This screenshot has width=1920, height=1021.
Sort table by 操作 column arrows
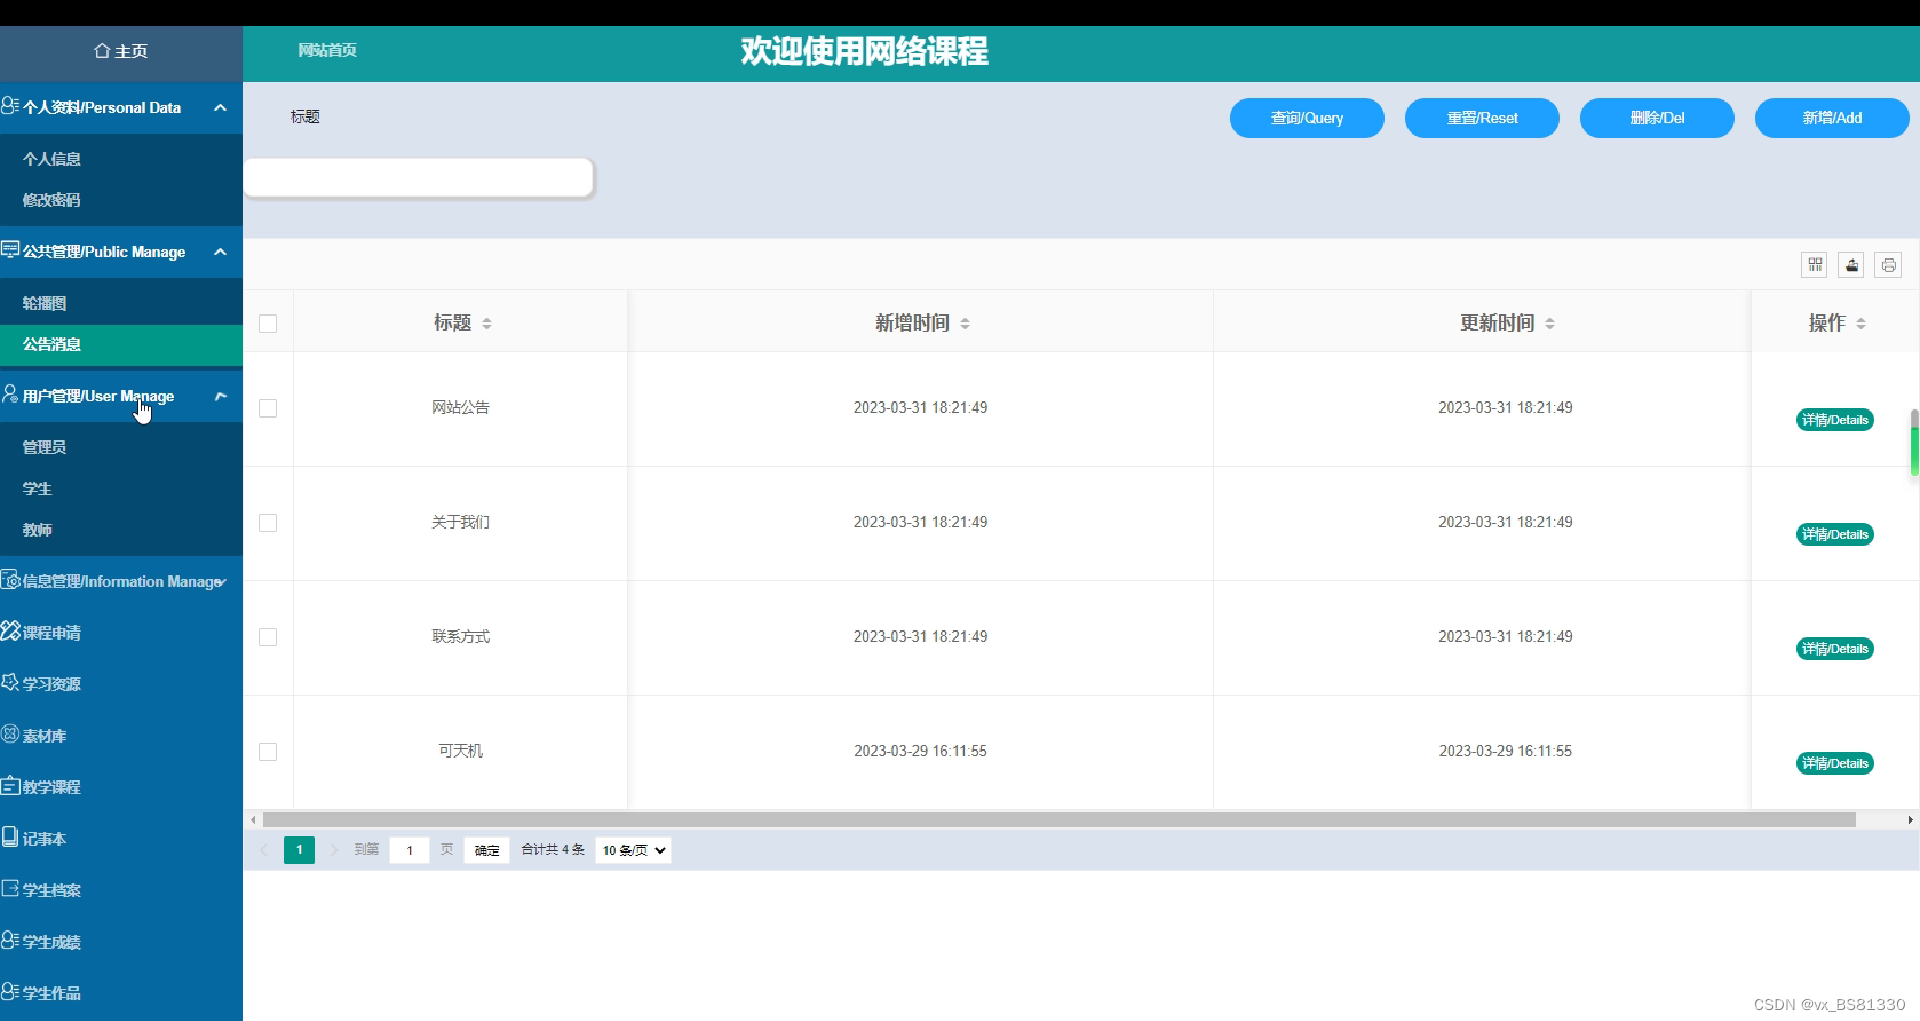(x=1861, y=323)
